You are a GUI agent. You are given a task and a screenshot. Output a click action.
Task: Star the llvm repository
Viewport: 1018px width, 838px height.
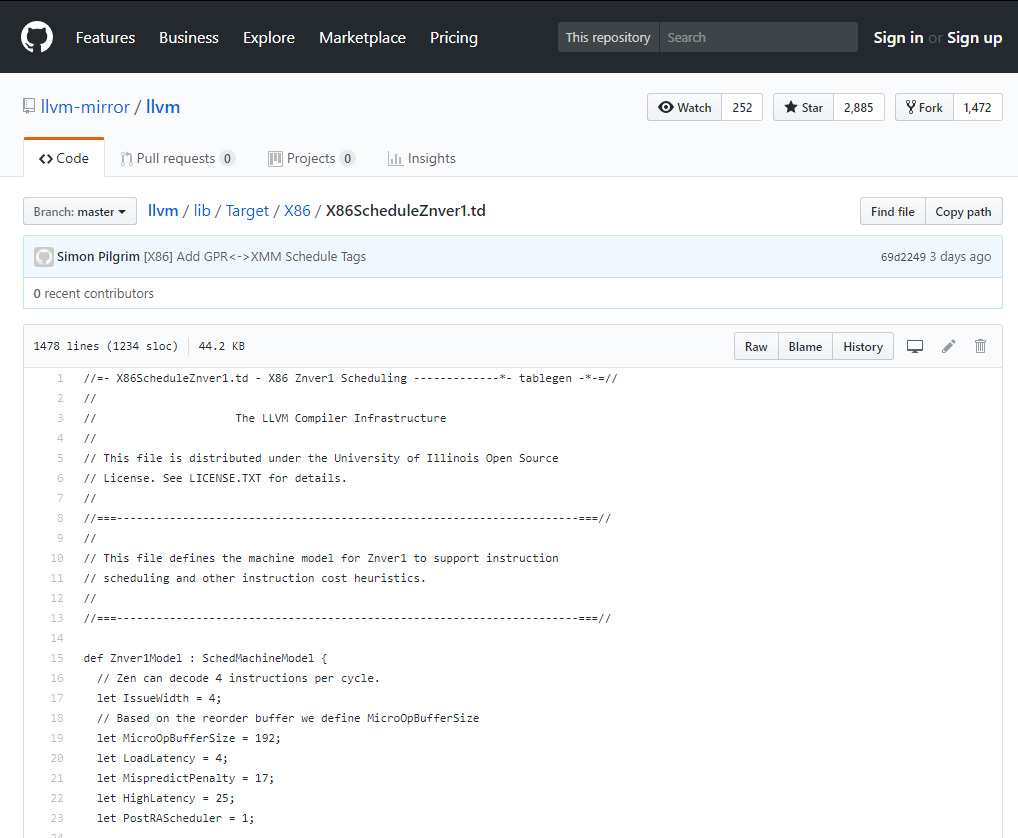pyautogui.click(x=803, y=108)
